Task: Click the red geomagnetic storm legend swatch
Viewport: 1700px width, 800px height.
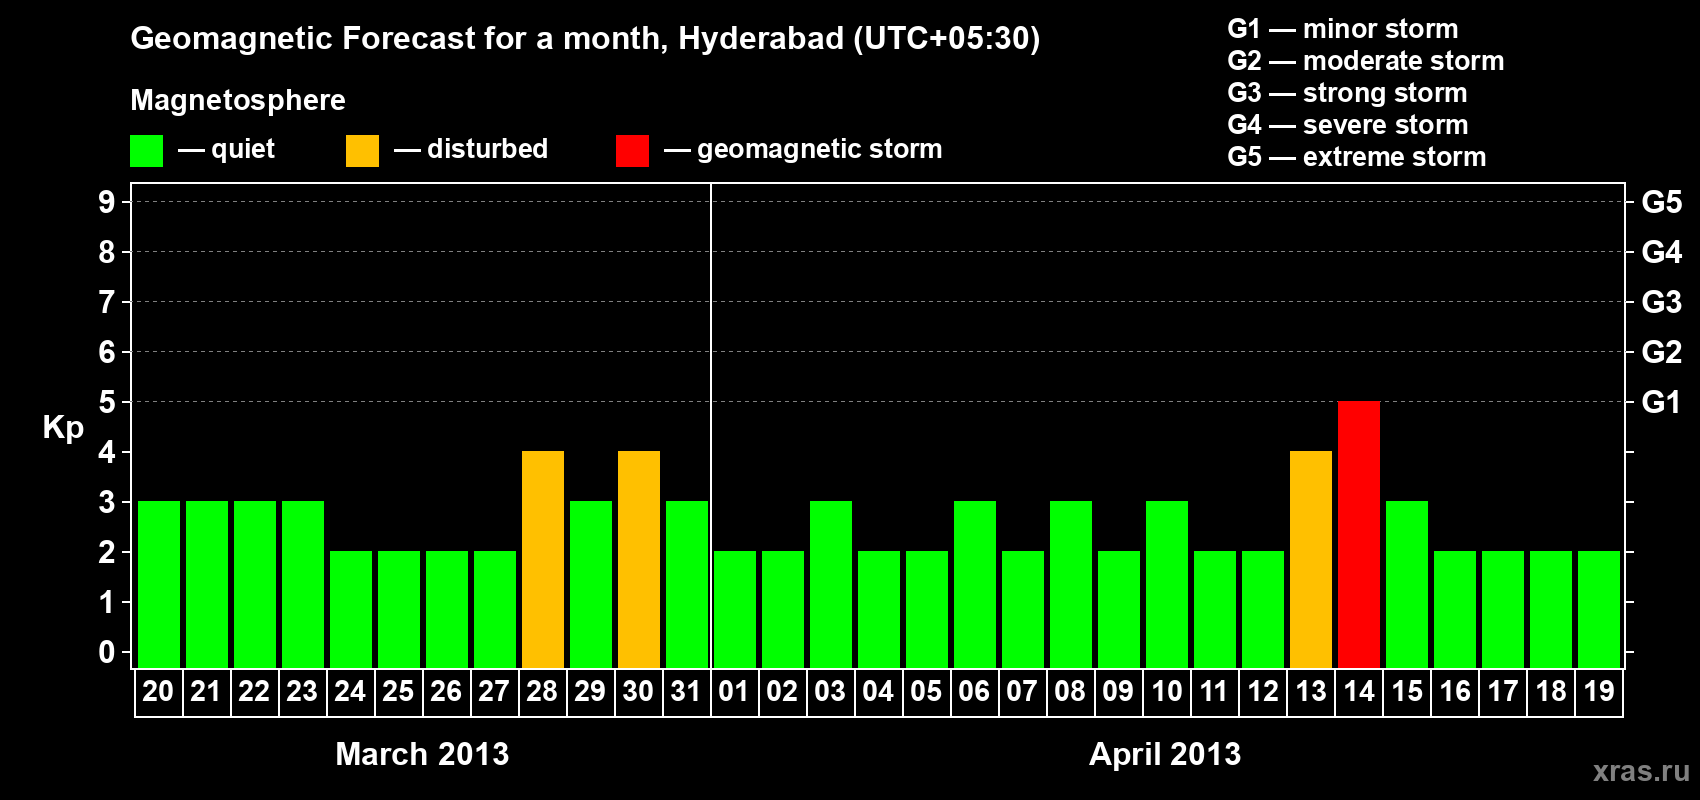Action: 632,151
